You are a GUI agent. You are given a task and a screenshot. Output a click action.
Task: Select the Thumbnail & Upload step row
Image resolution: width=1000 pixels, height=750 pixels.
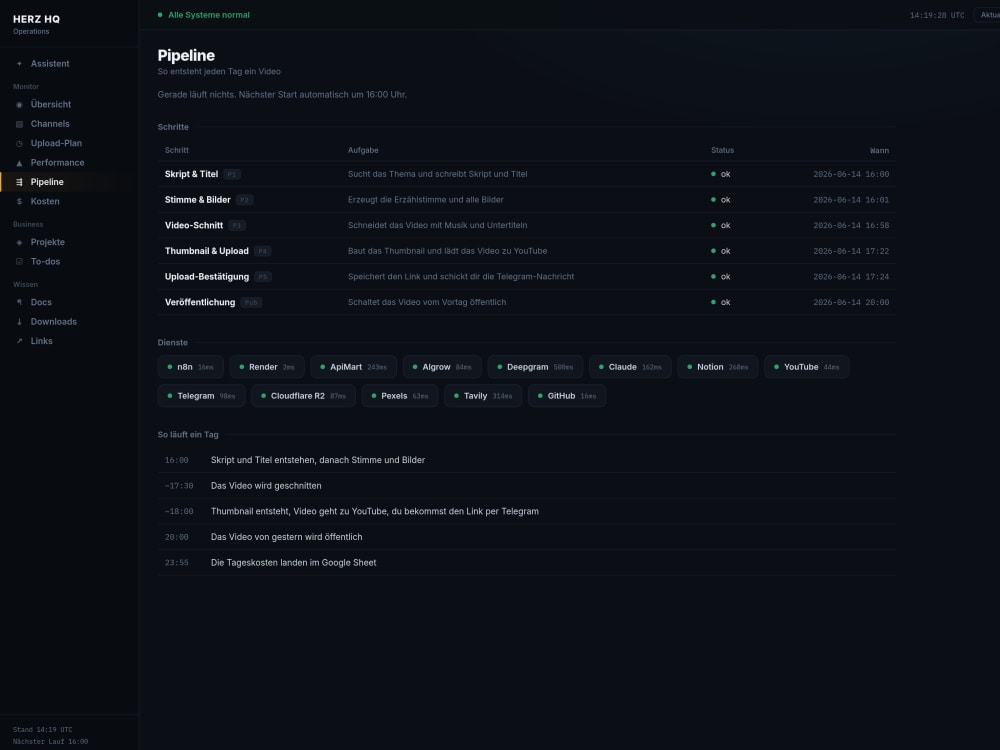click(x=526, y=251)
